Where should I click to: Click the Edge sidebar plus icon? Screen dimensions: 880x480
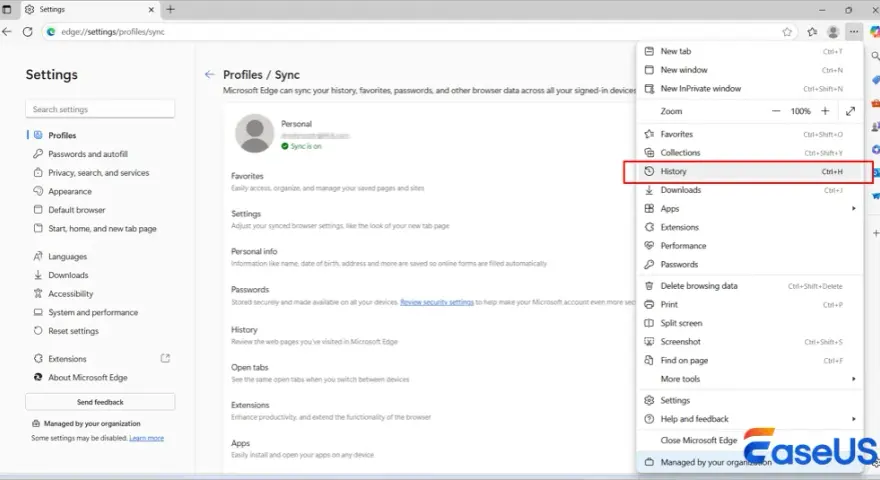pyautogui.click(x=875, y=233)
